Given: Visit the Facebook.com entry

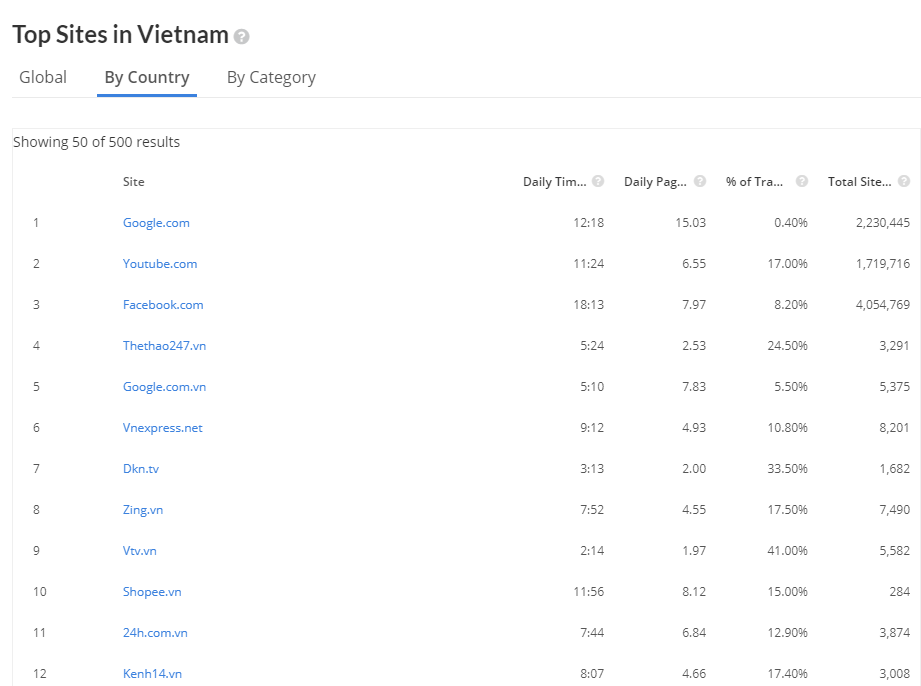Looking at the screenshot, I should click(x=163, y=305).
